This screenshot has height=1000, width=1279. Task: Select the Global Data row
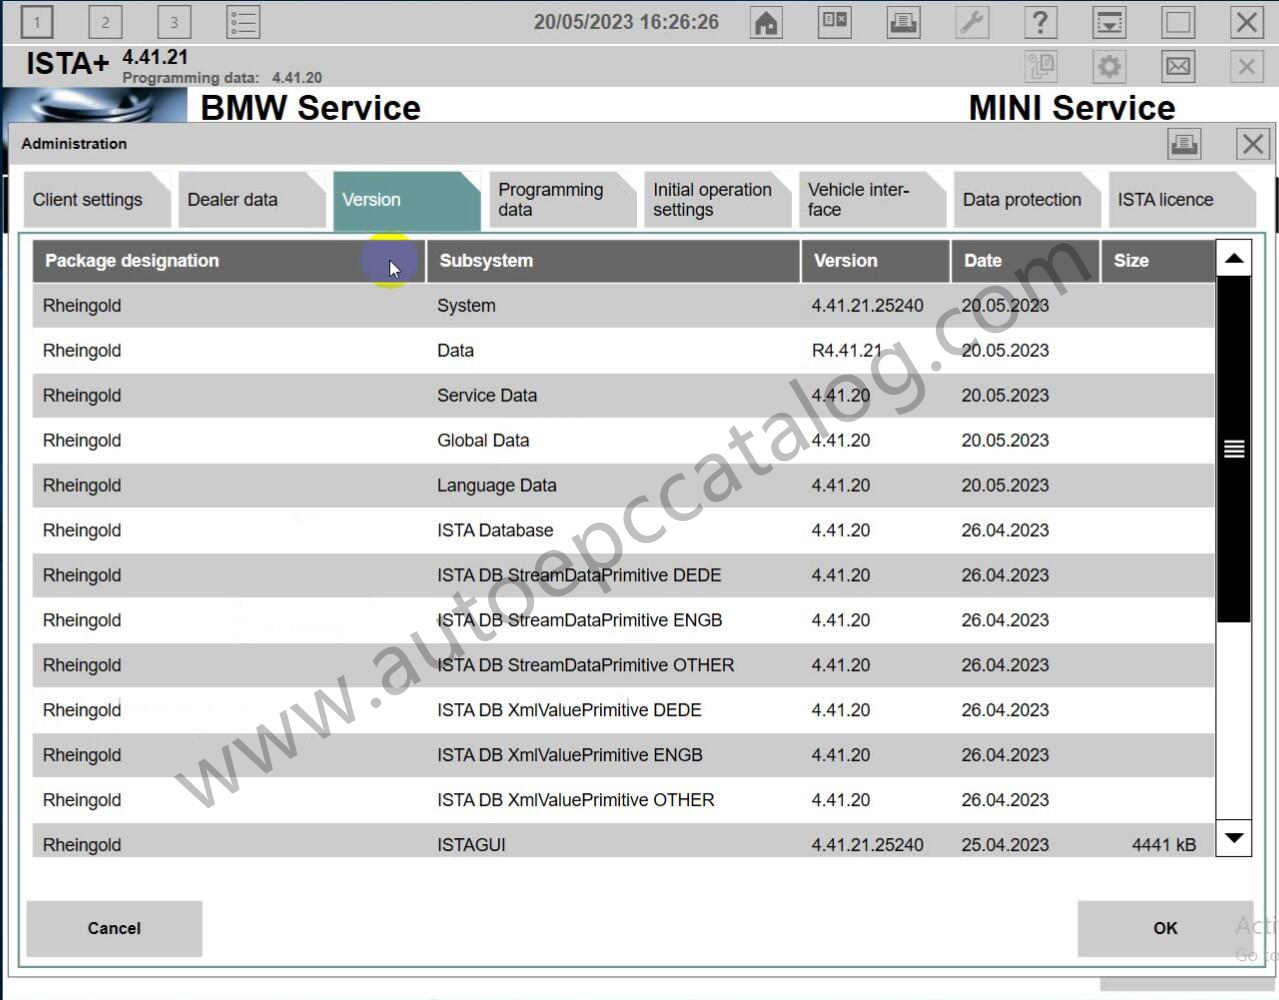tap(623, 441)
